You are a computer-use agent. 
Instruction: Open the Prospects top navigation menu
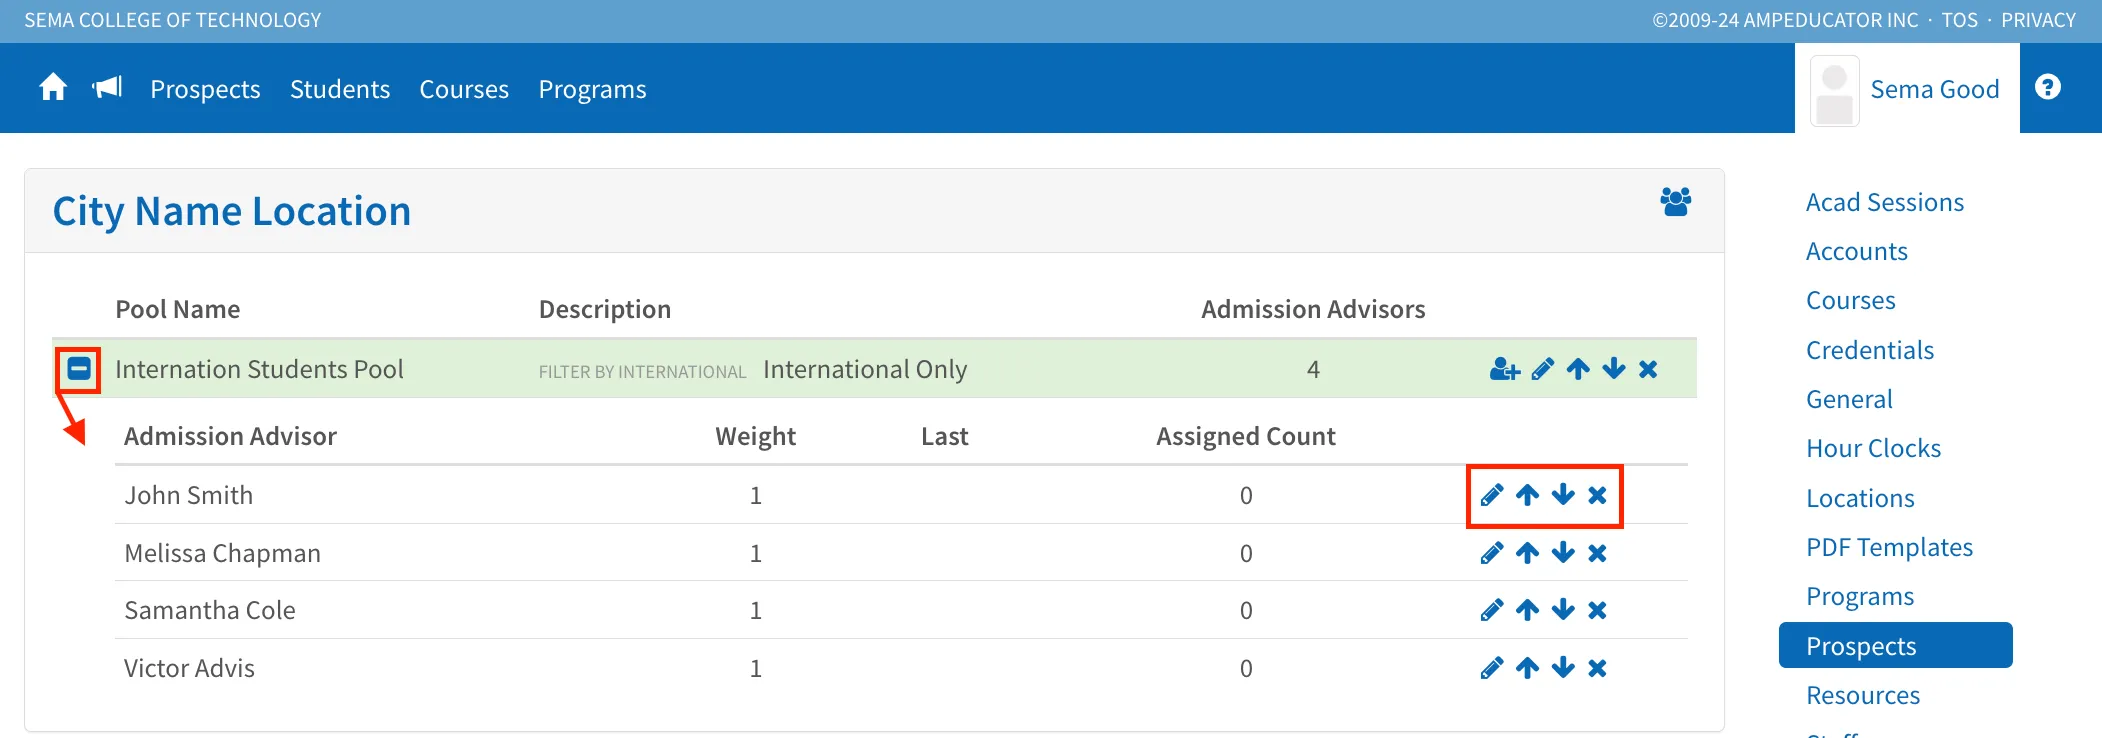pos(205,89)
